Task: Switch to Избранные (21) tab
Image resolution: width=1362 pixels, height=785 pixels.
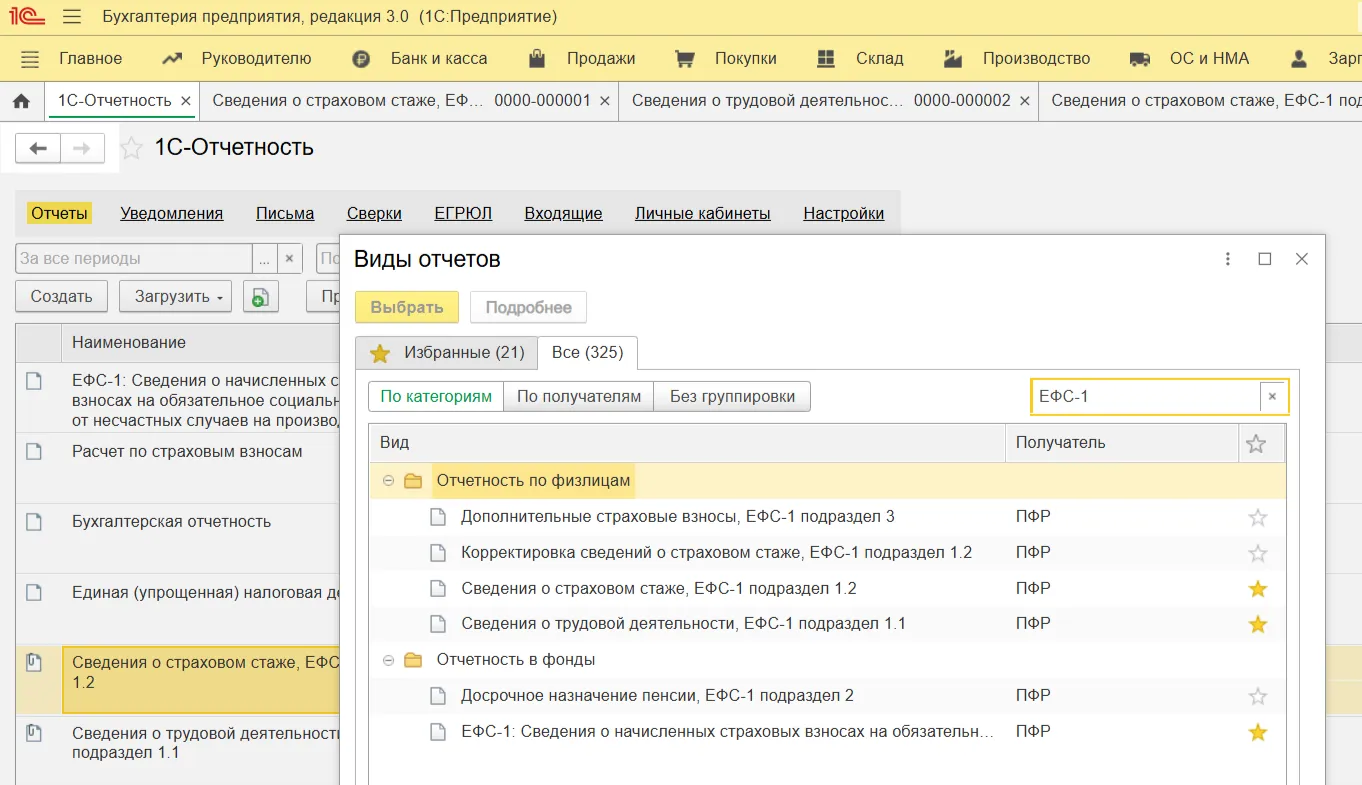Action: (447, 353)
